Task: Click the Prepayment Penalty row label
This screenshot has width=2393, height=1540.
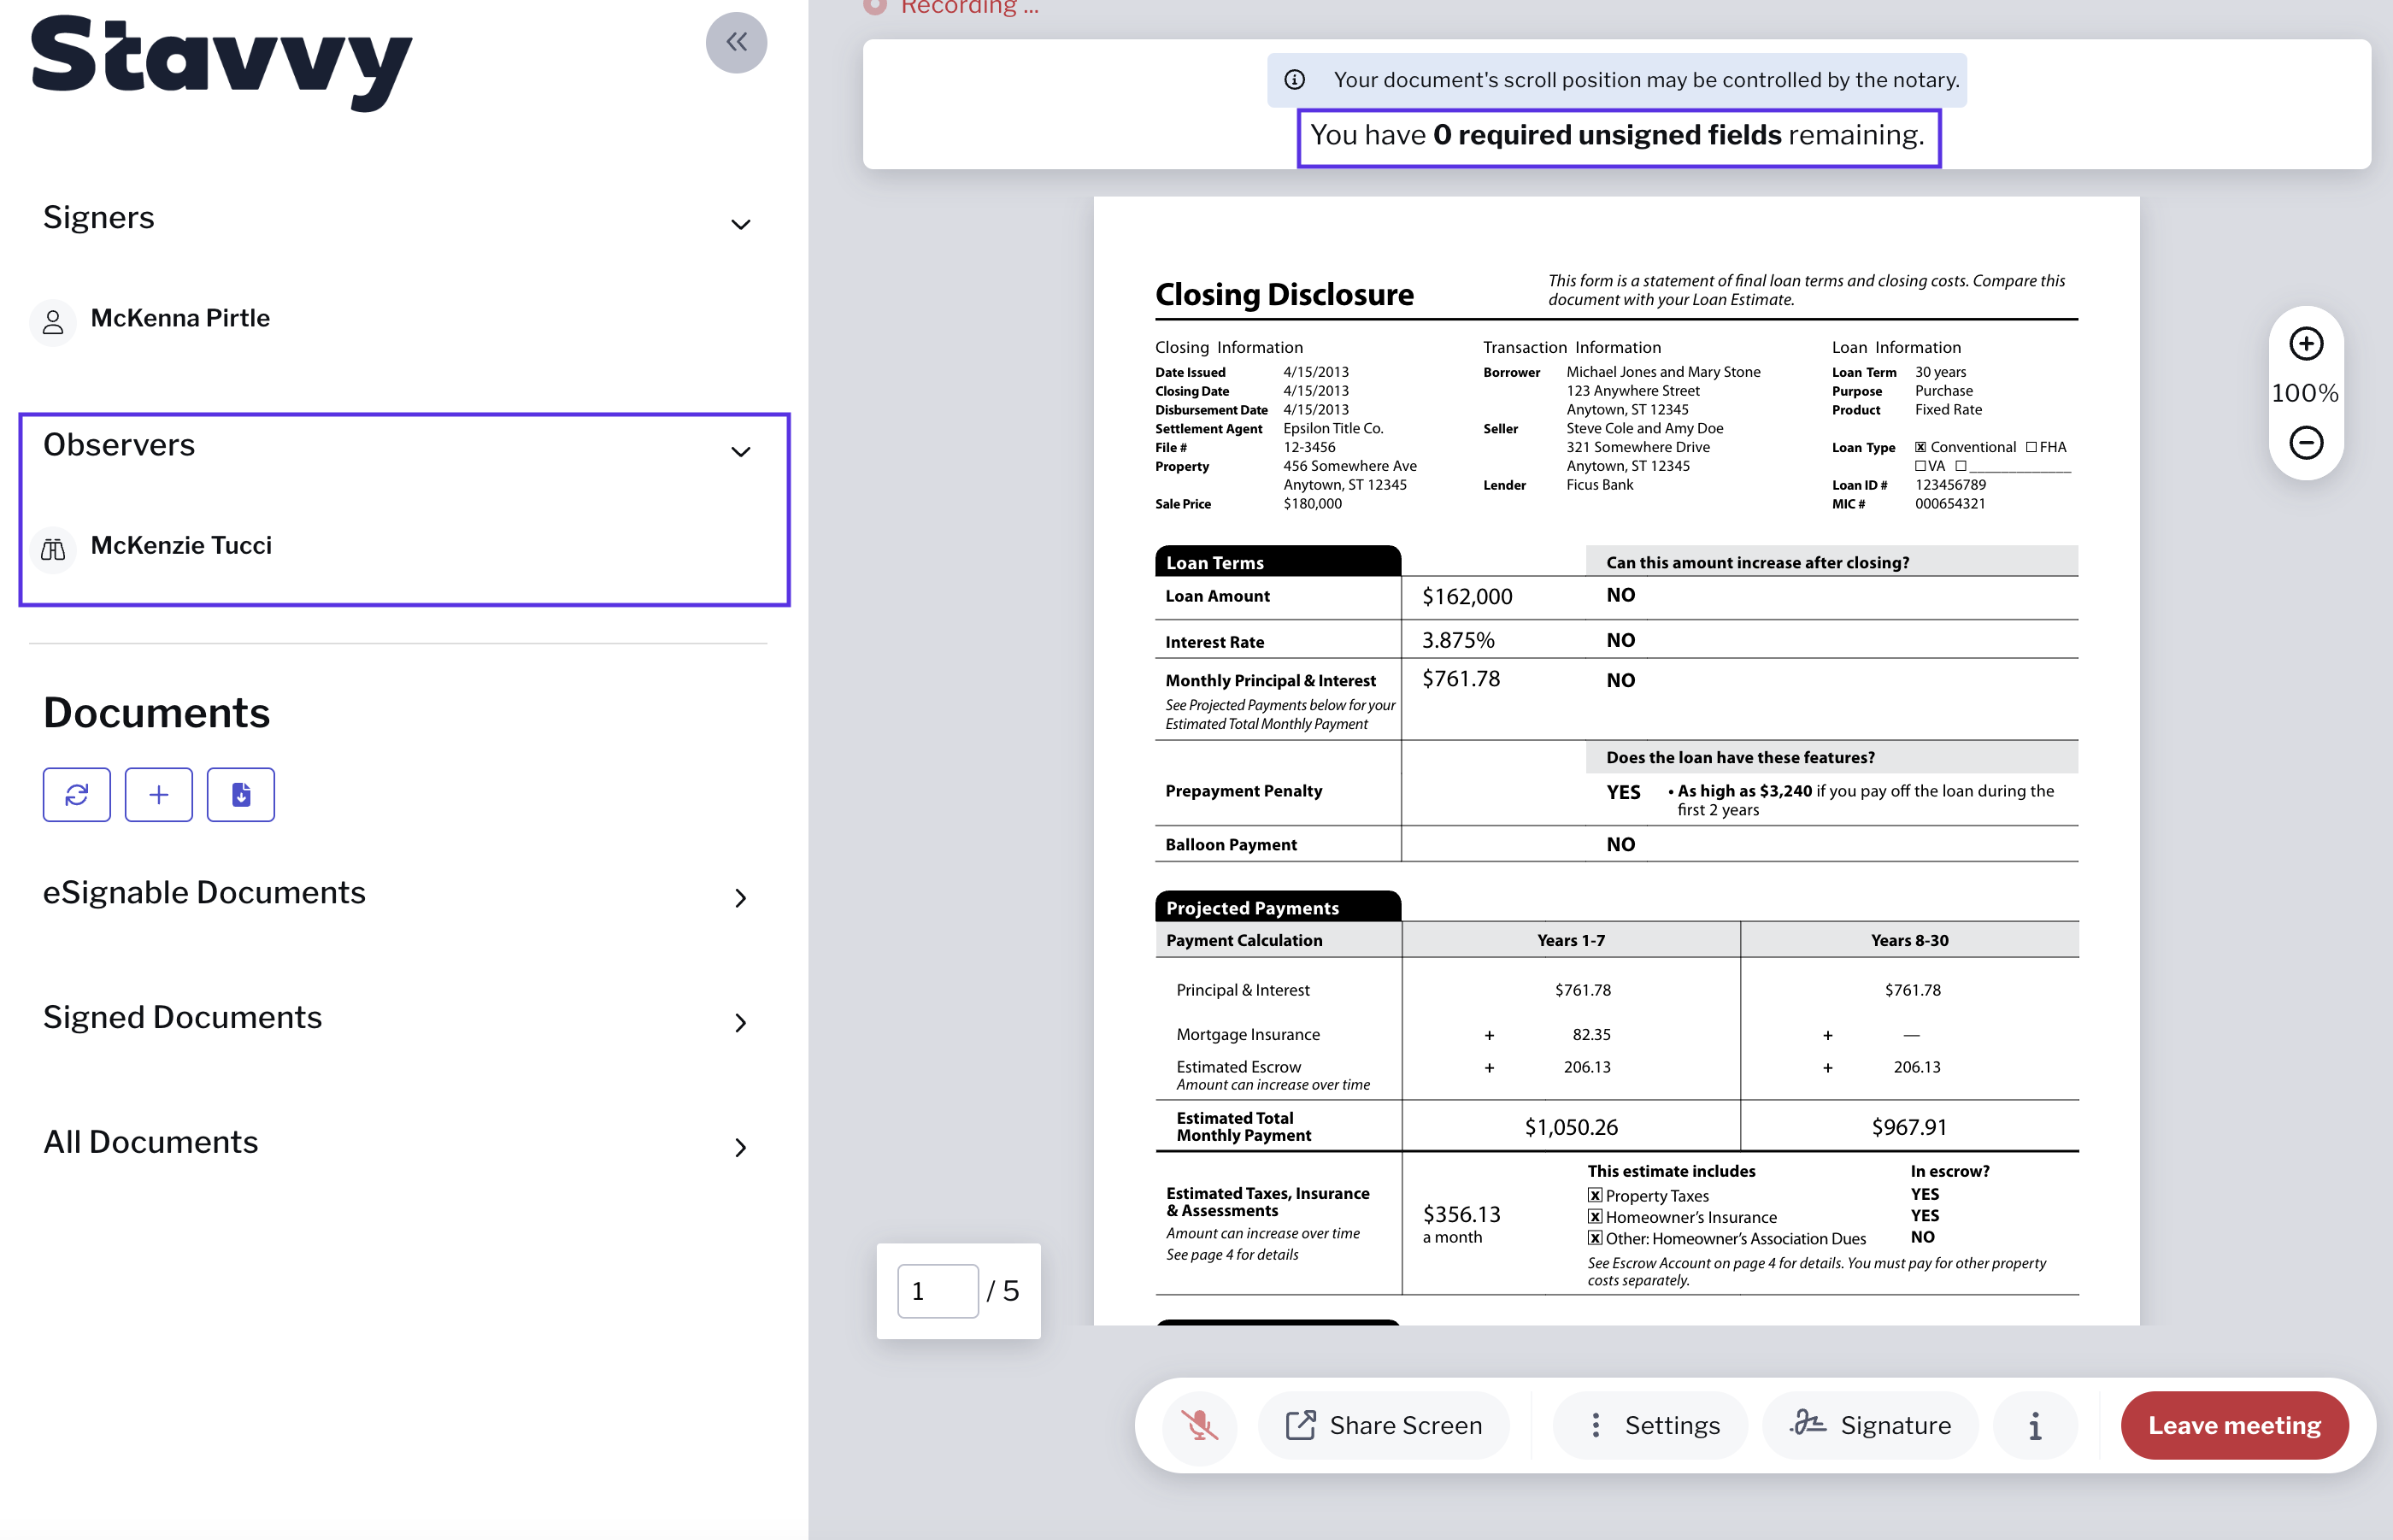Action: coord(1243,791)
